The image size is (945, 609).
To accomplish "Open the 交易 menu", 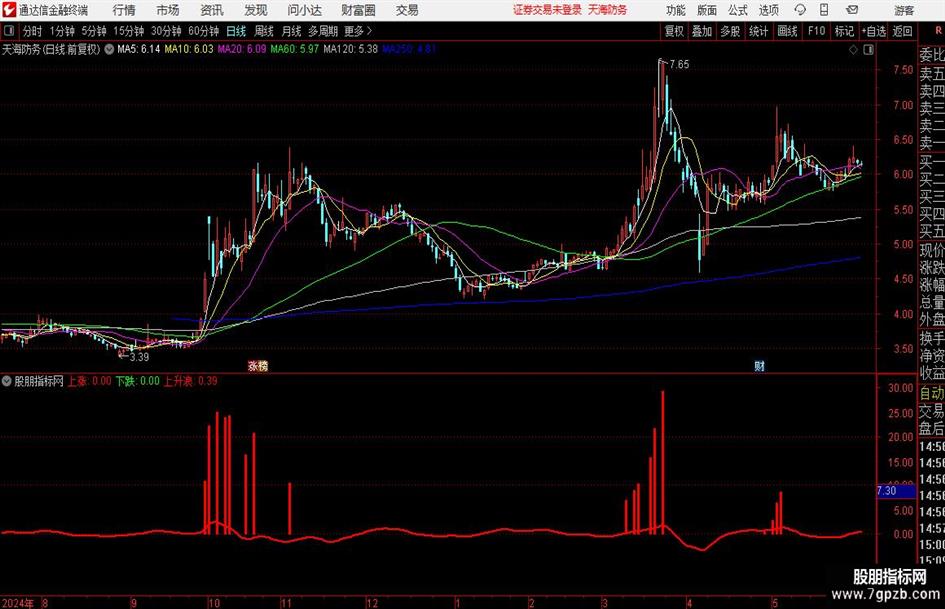I will pos(407,10).
